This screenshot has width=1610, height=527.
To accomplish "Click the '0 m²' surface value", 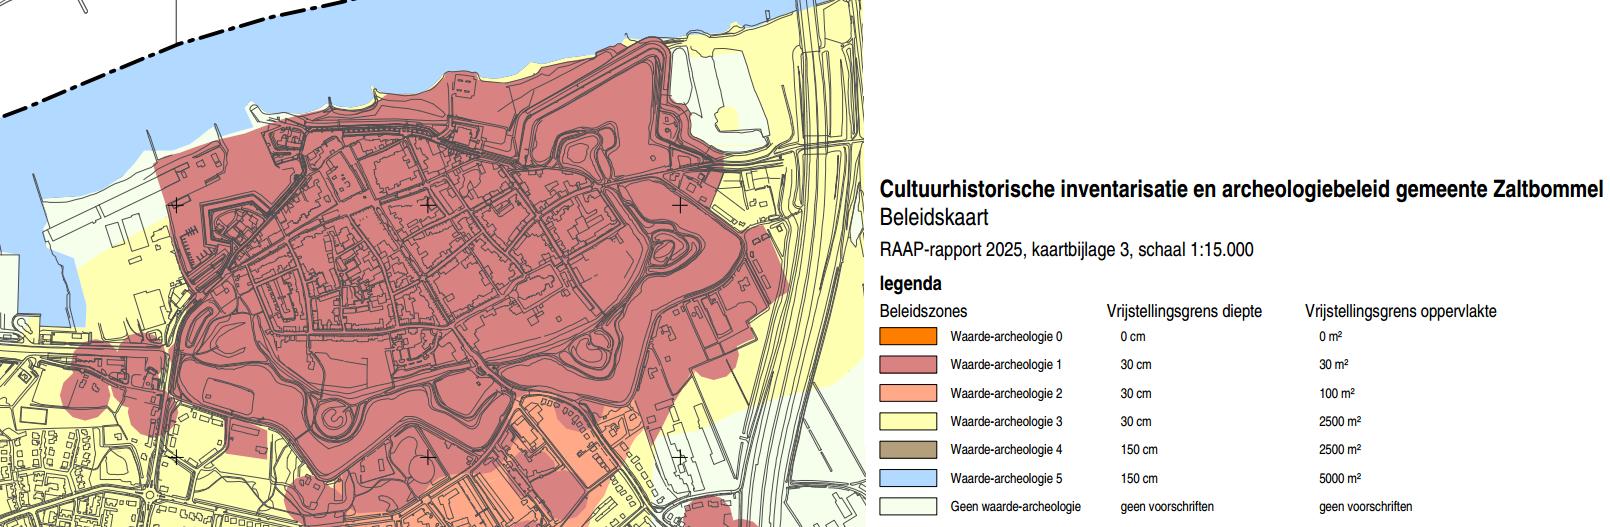I will (x=1331, y=337).
